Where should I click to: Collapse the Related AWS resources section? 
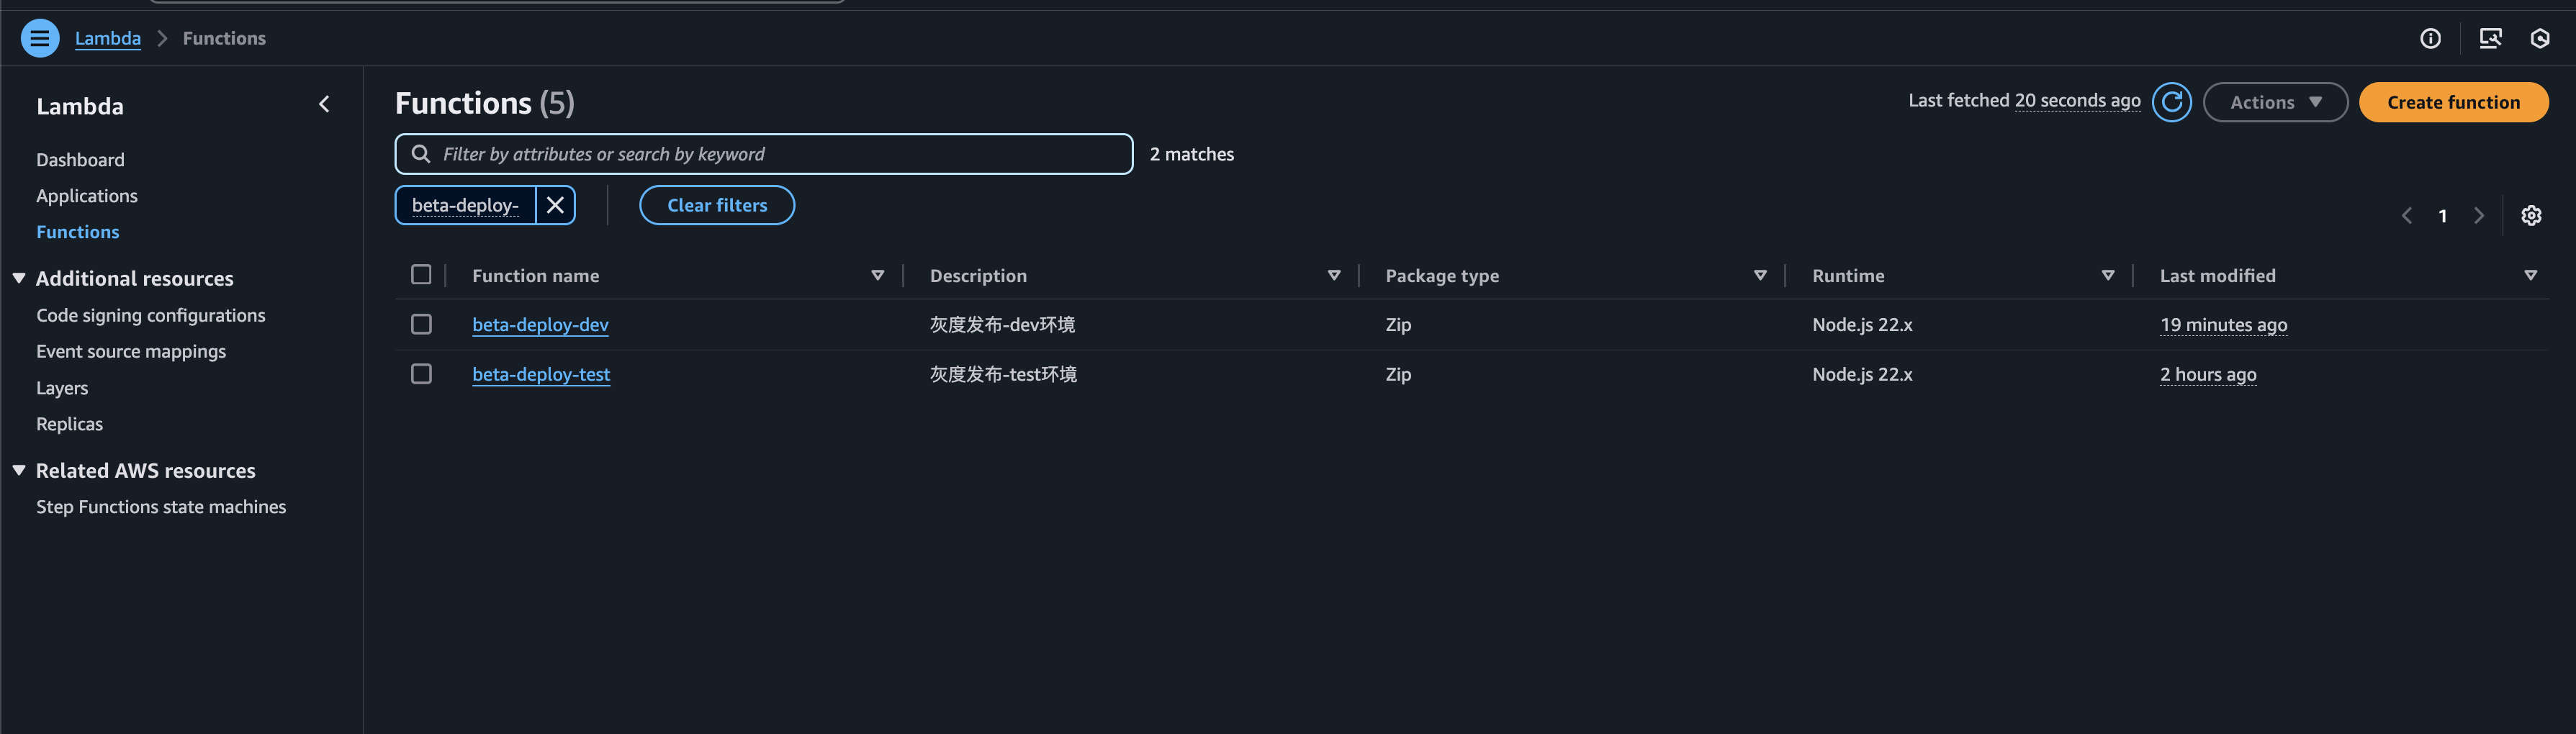(x=19, y=470)
